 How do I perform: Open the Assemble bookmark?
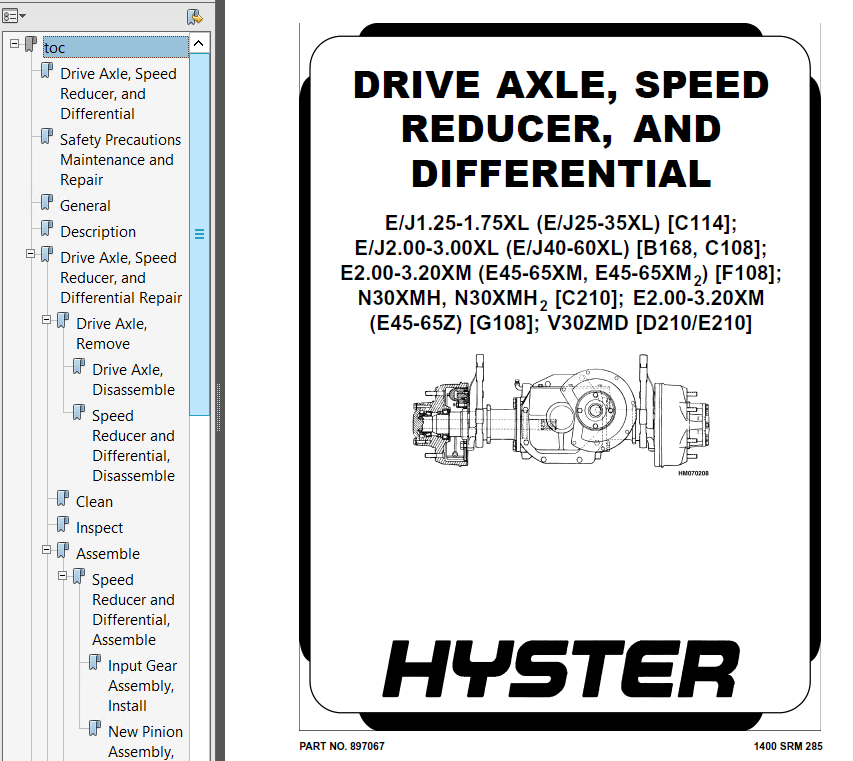(x=108, y=554)
